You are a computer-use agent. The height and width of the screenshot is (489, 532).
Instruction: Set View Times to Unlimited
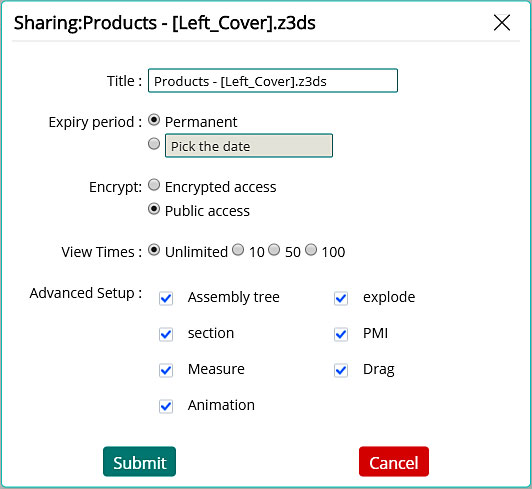pyautogui.click(x=154, y=250)
